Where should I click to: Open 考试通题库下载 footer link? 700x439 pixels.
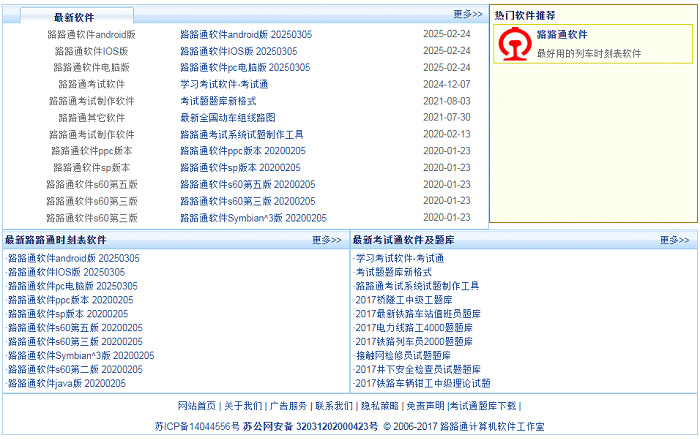point(483,406)
